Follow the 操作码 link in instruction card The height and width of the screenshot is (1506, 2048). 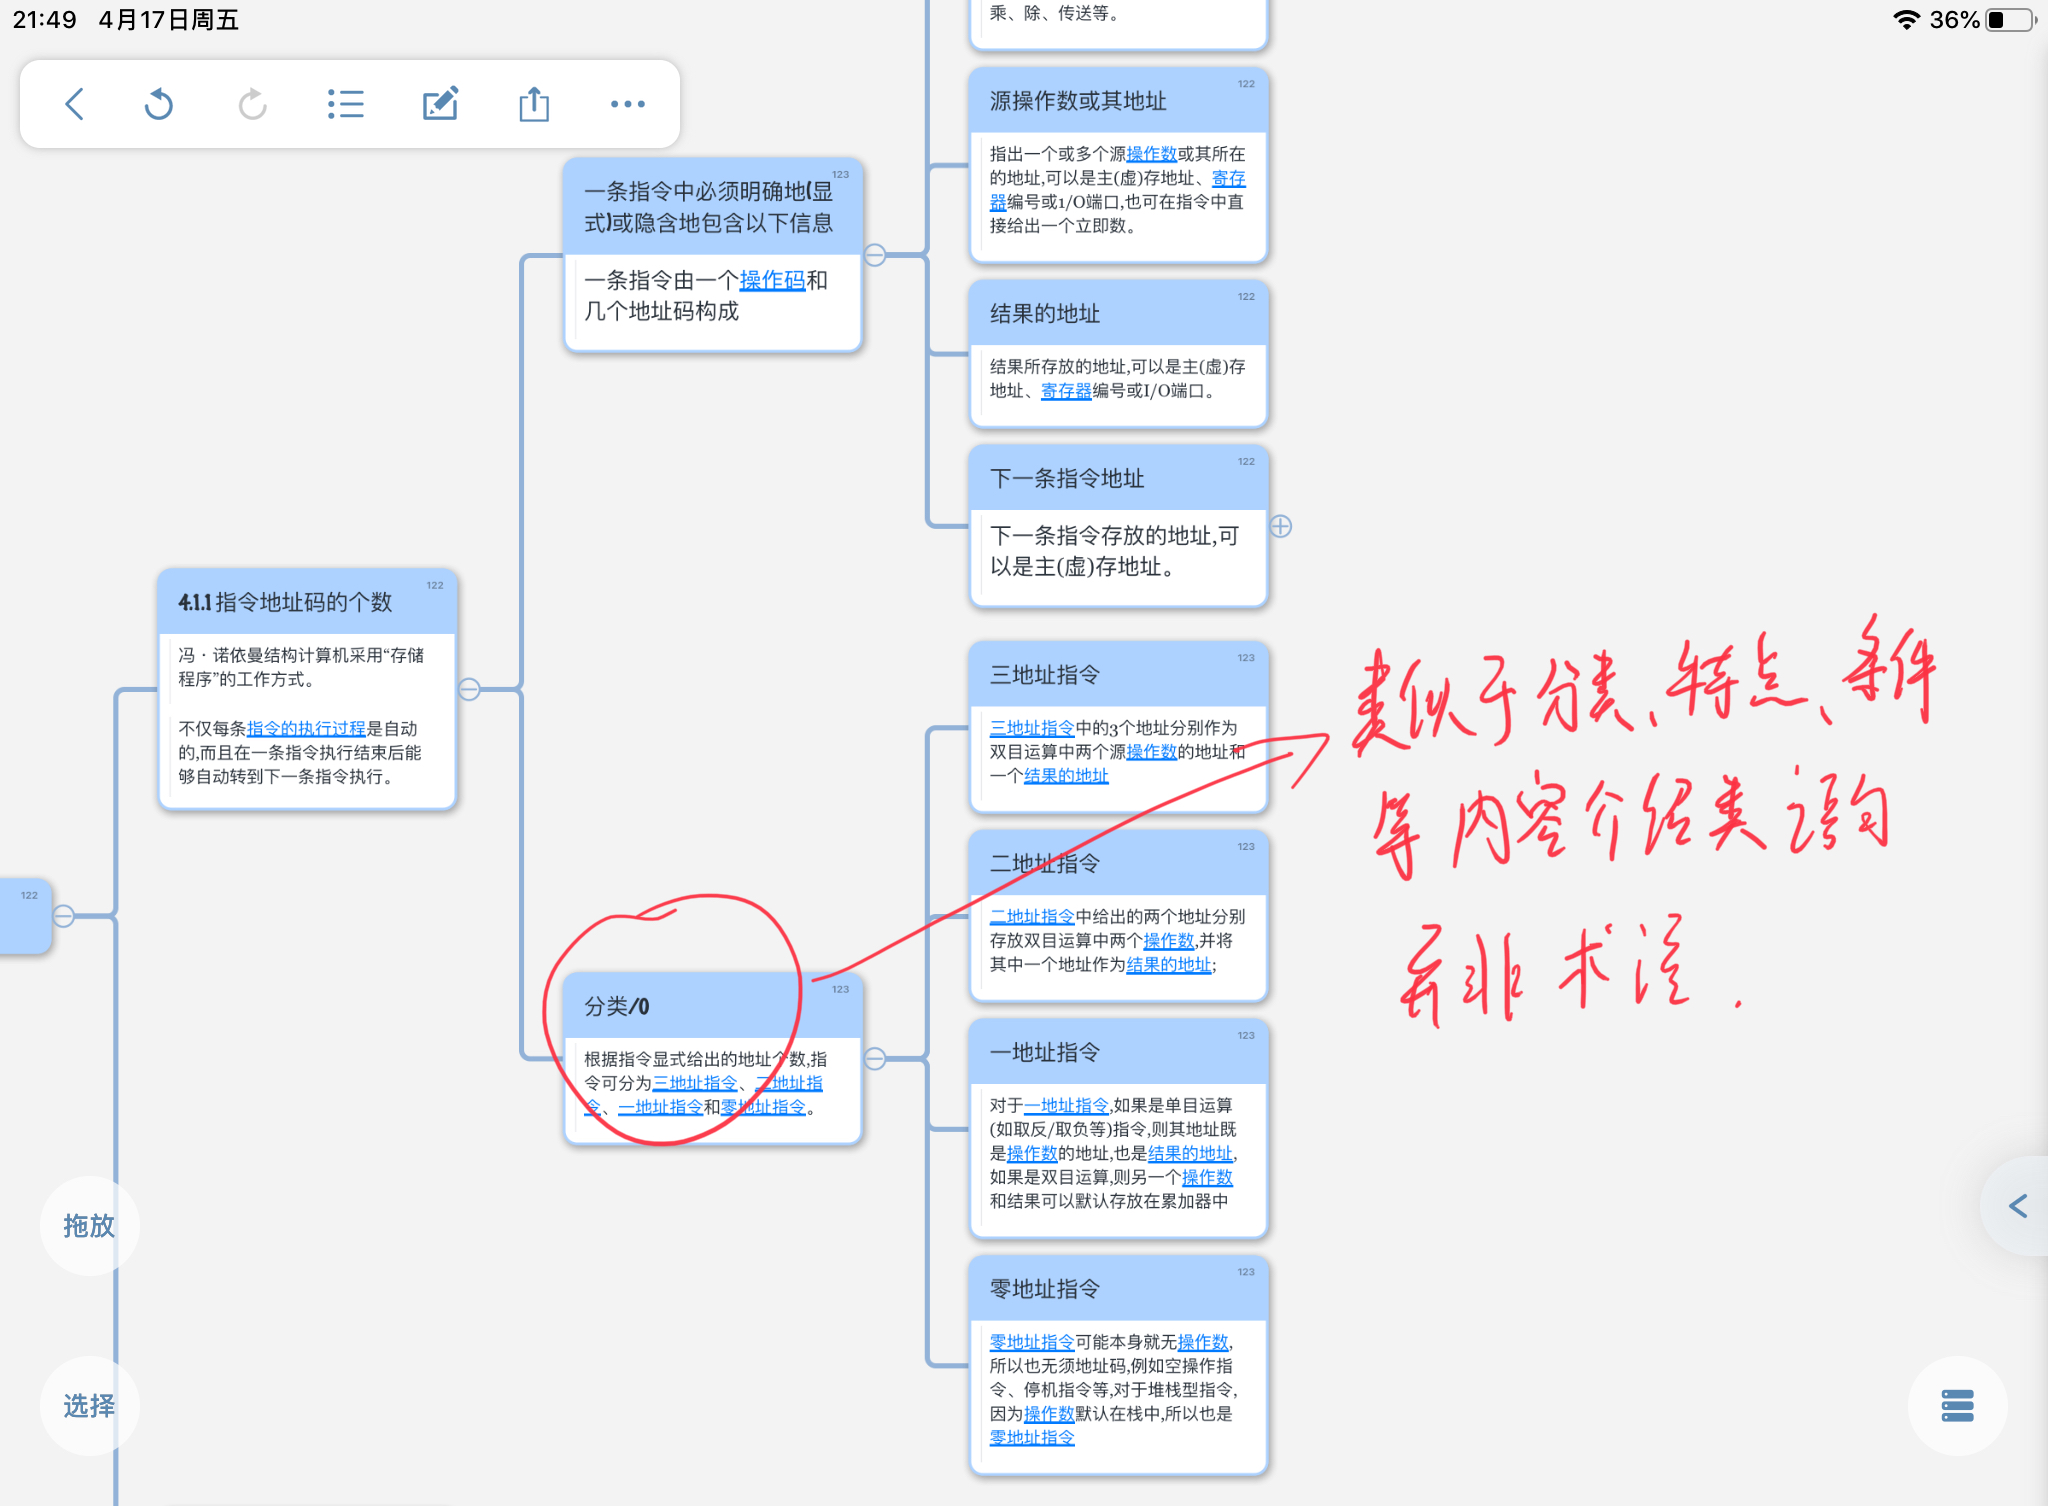click(772, 281)
